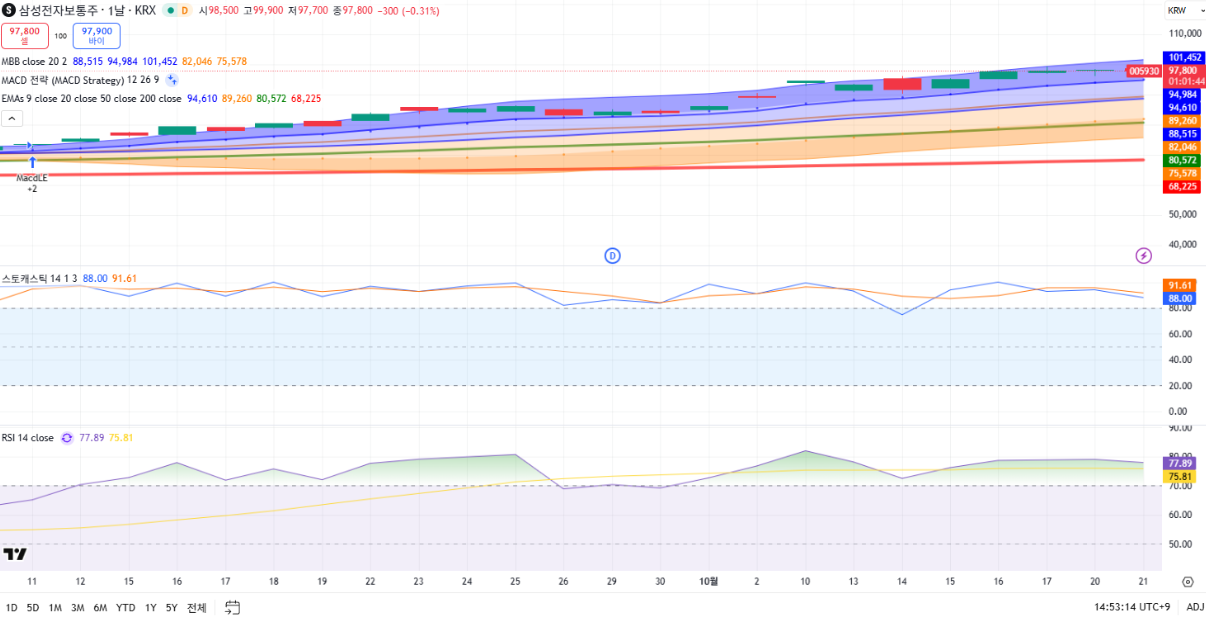The image size is (1206, 617).
Task: Select the 스토캐스틱 14 1 3 legend
Action: [x=39, y=279]
